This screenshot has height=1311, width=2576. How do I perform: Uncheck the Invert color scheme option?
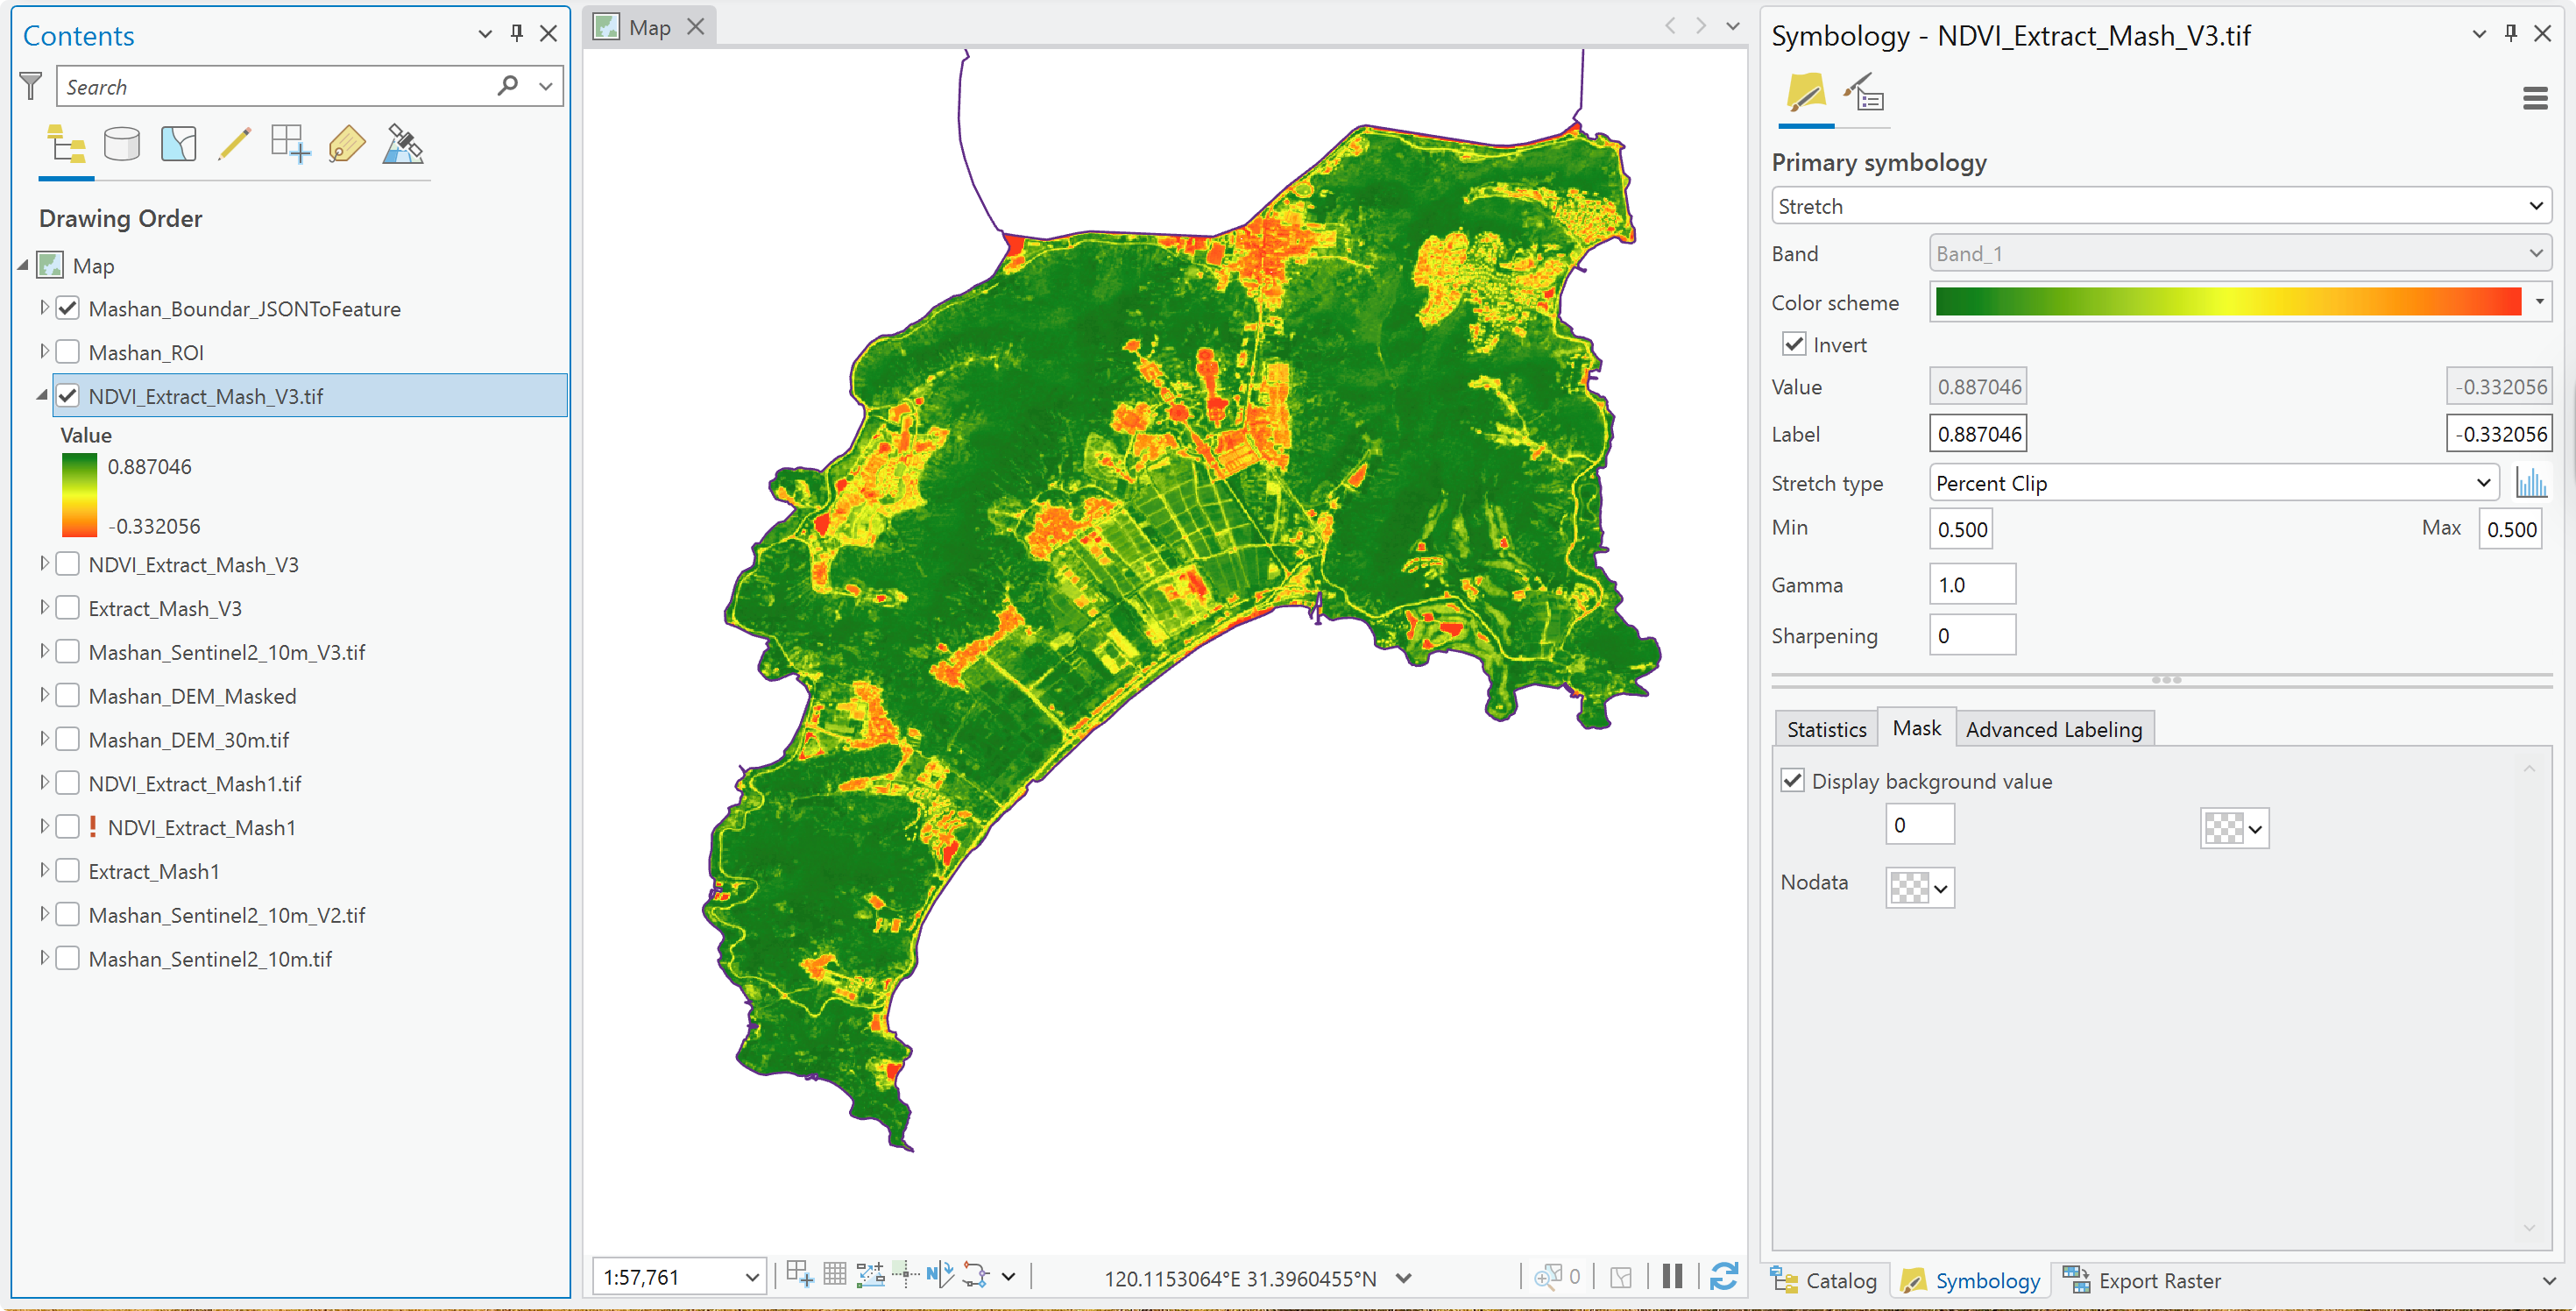tap(1794, 344)
